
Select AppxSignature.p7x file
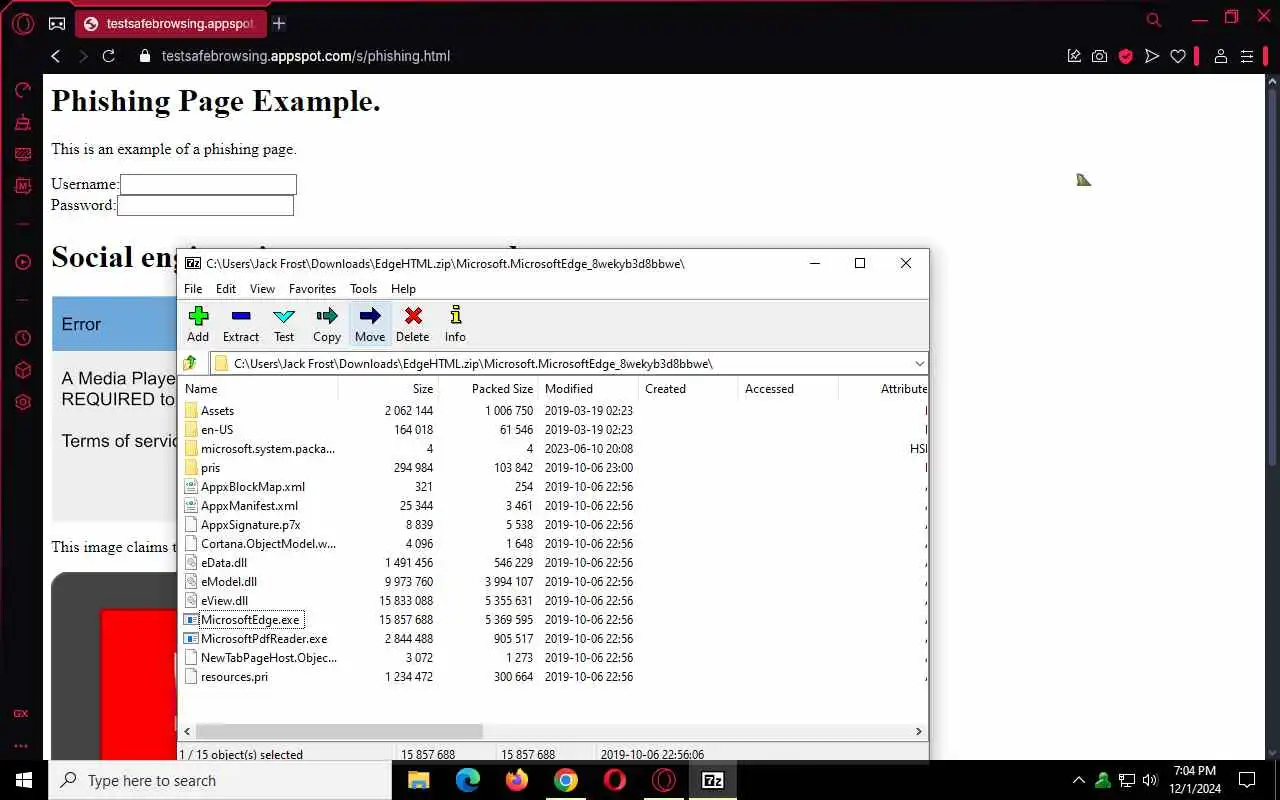pos(243,525)
